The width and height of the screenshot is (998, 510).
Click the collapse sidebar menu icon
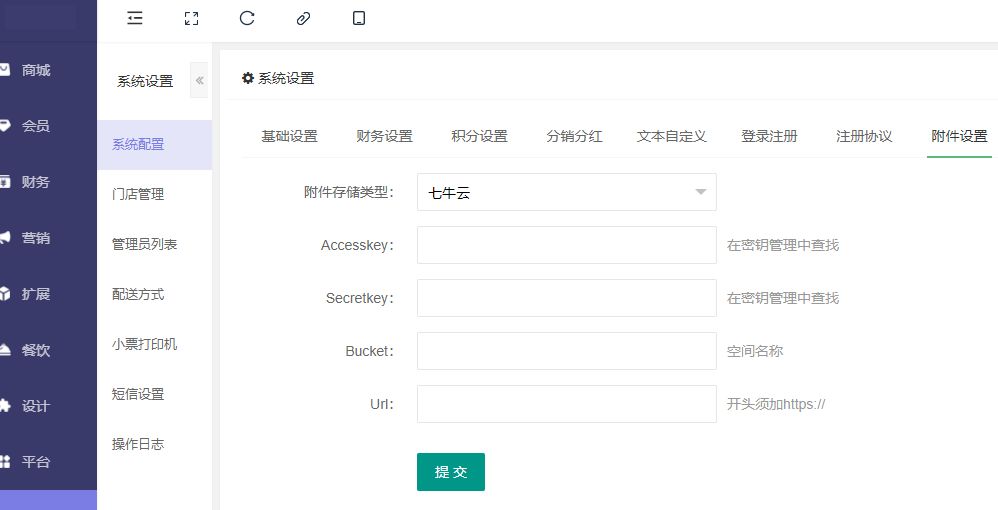135,18
